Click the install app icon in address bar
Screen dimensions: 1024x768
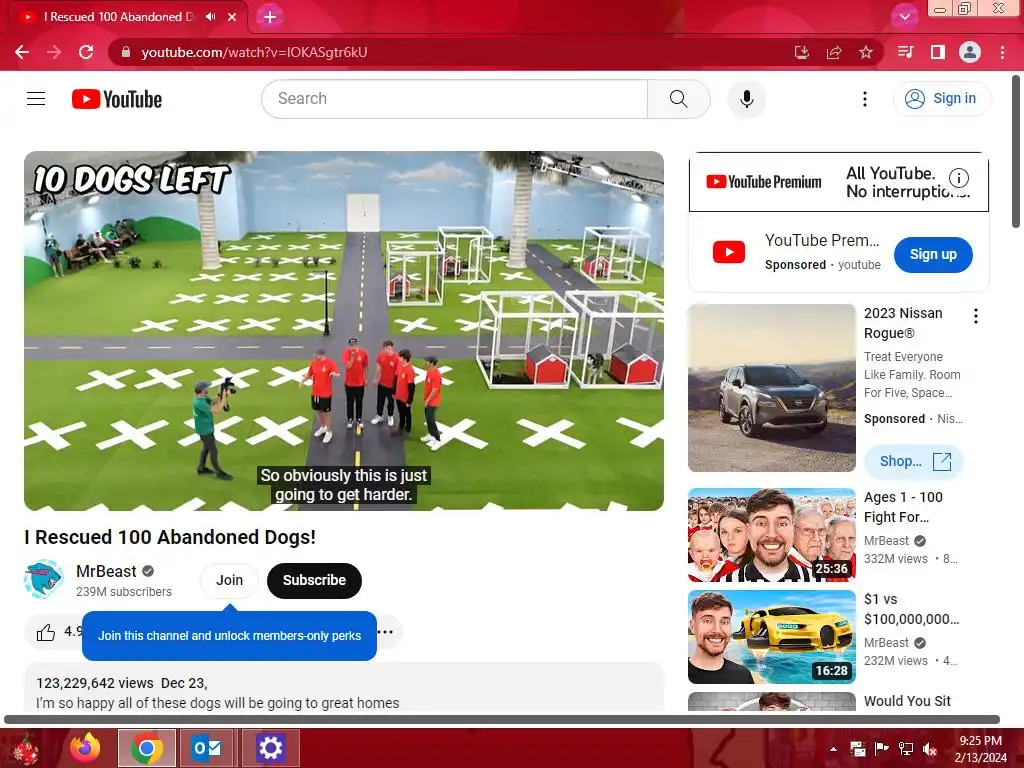(801, 52)
